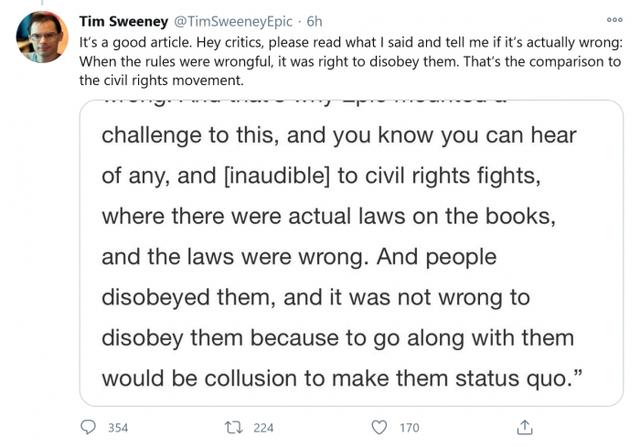640x447 pixels.
Task: Open the tweet's 6h timestamp link
Action: coord(313,20)
